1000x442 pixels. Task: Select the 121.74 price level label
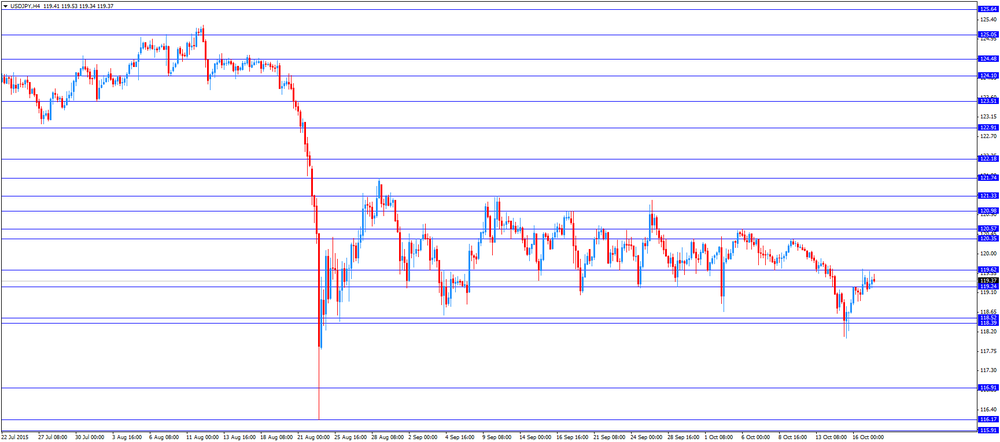(988, 178)
